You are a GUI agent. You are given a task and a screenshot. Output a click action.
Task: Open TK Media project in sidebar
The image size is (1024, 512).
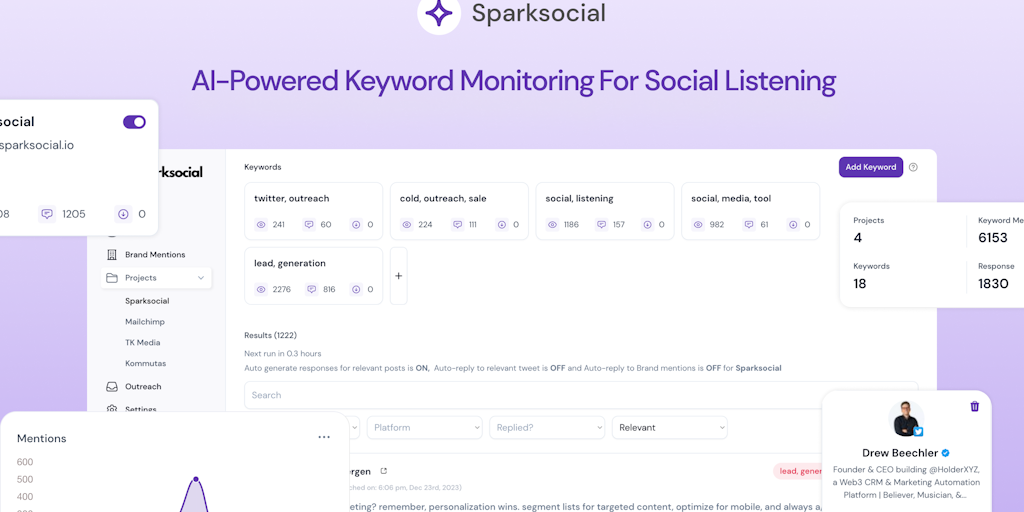142,343
